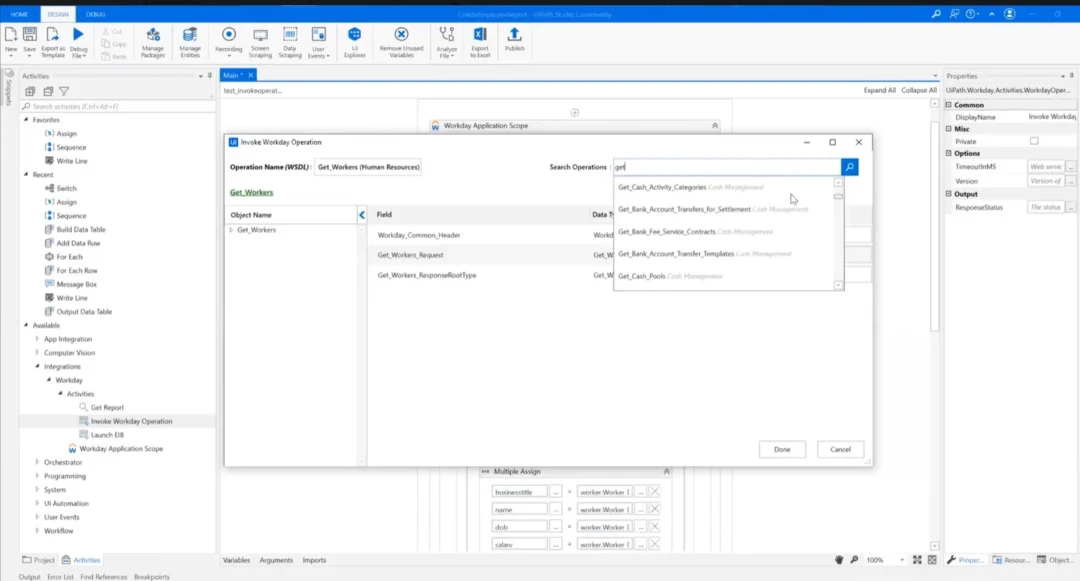The width and height of the screenshot is (1080, 581).
Task: Collapse the Common section in Properties
Action: (x=950, y=104)
